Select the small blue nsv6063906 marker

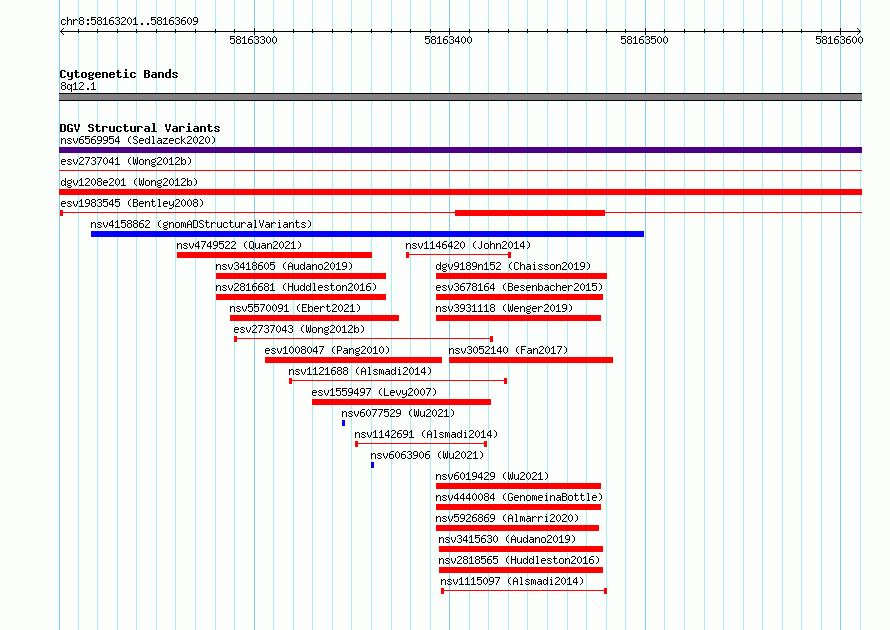[372, 465]
